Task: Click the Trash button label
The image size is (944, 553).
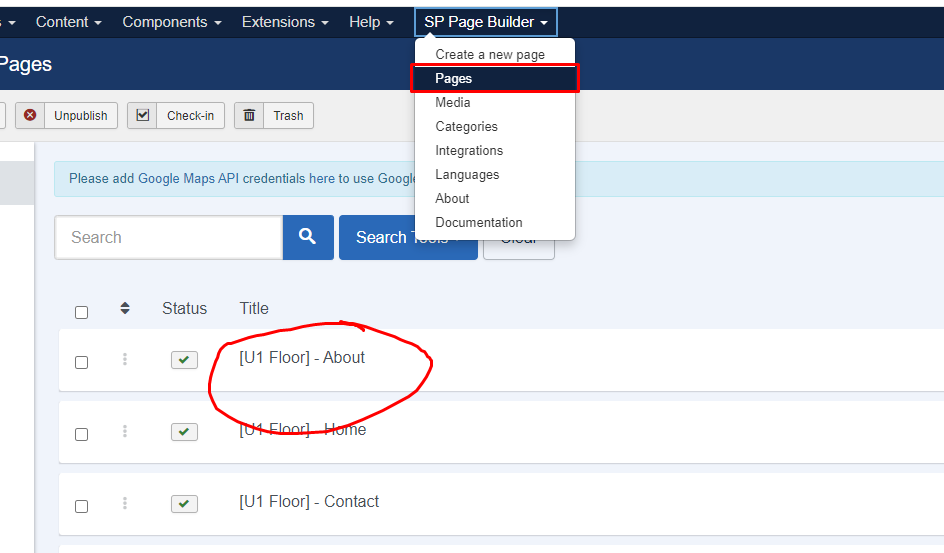Action: pos(288,116)
